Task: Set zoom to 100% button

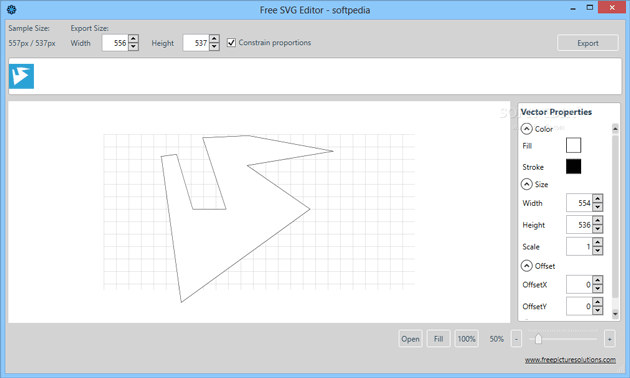Action: tap(466, 339)
